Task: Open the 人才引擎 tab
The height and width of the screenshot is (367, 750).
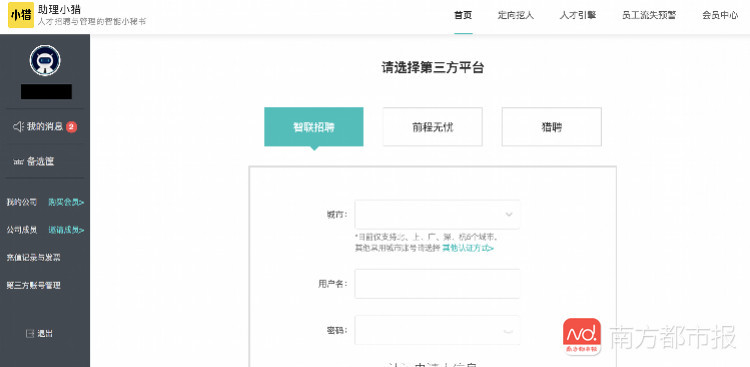Action: click(x=578, y=15)
